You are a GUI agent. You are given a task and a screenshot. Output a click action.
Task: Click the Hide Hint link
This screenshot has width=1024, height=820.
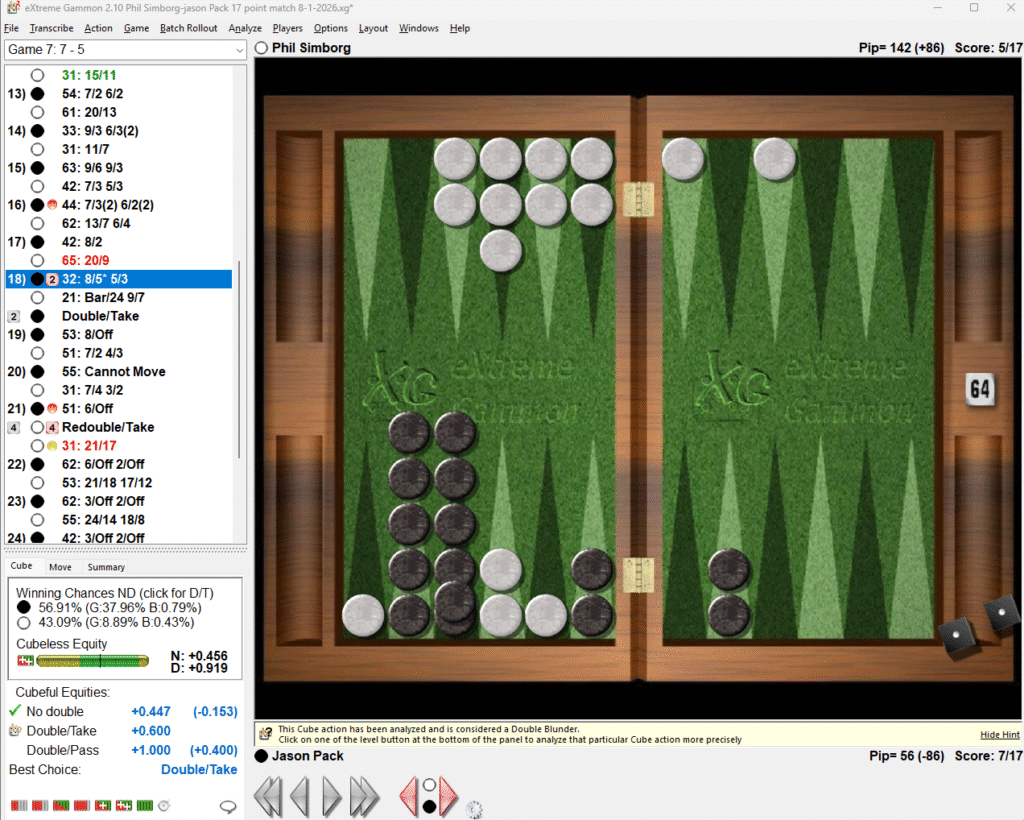[999, 734]
